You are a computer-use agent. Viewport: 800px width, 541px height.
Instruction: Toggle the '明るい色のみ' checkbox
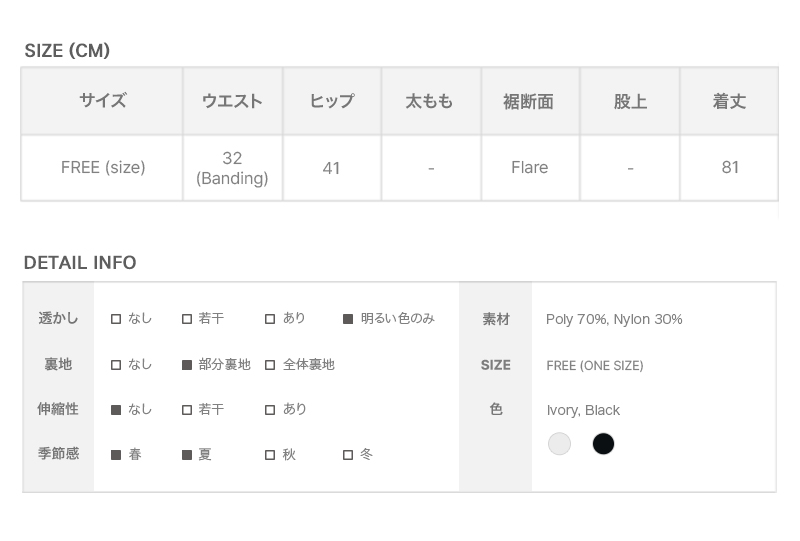coord(348,319)
